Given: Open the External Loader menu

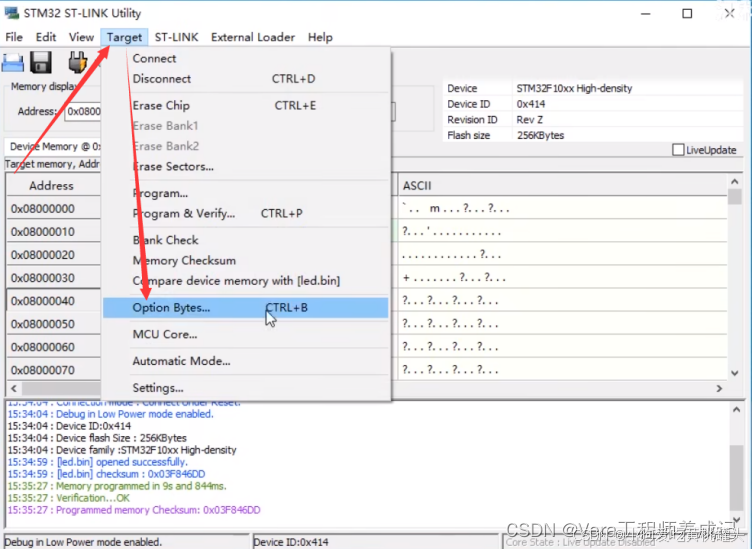Looking at the screenshot, I should [253, 37].
